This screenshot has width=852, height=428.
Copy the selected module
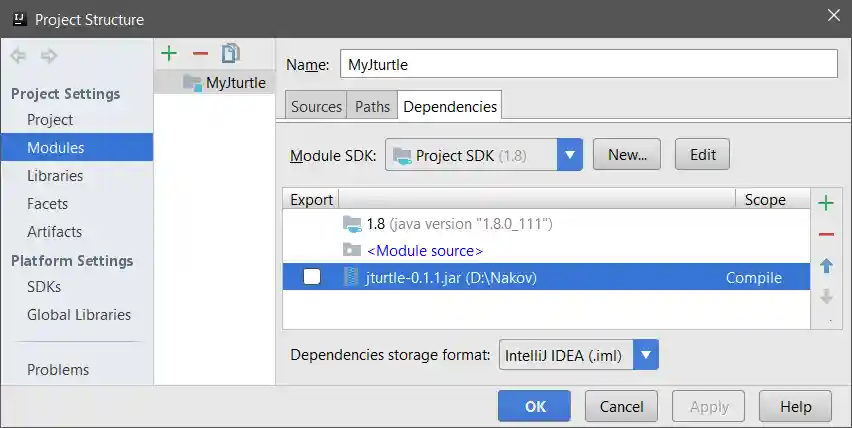pyautogui.click(x=231, y=53)
